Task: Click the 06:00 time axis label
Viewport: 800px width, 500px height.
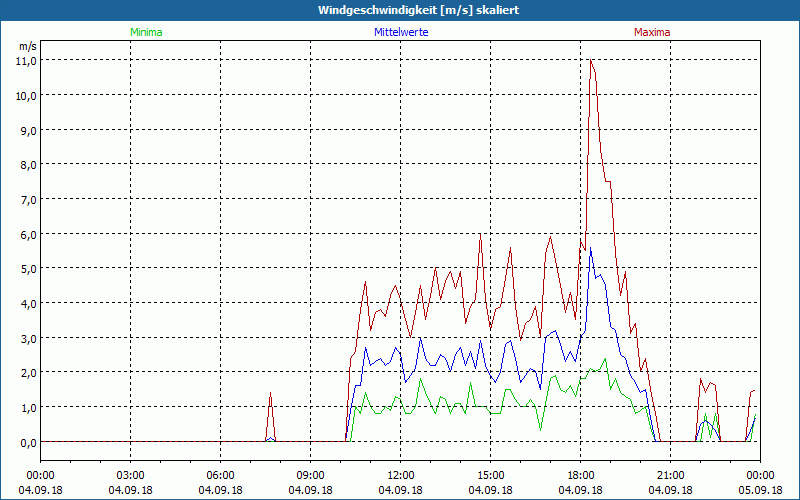Action: click(220, 475)
